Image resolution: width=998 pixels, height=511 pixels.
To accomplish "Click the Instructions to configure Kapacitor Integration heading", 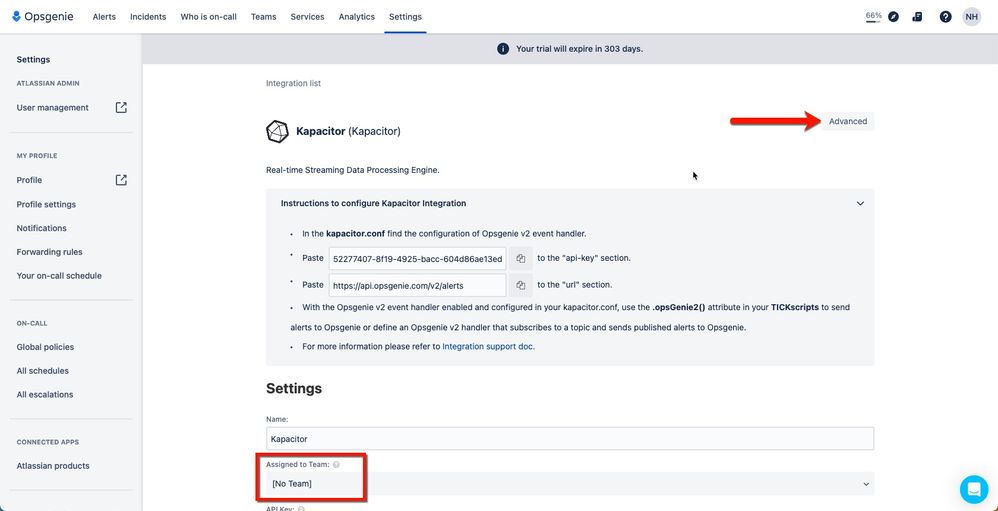I will pos(374,204).
